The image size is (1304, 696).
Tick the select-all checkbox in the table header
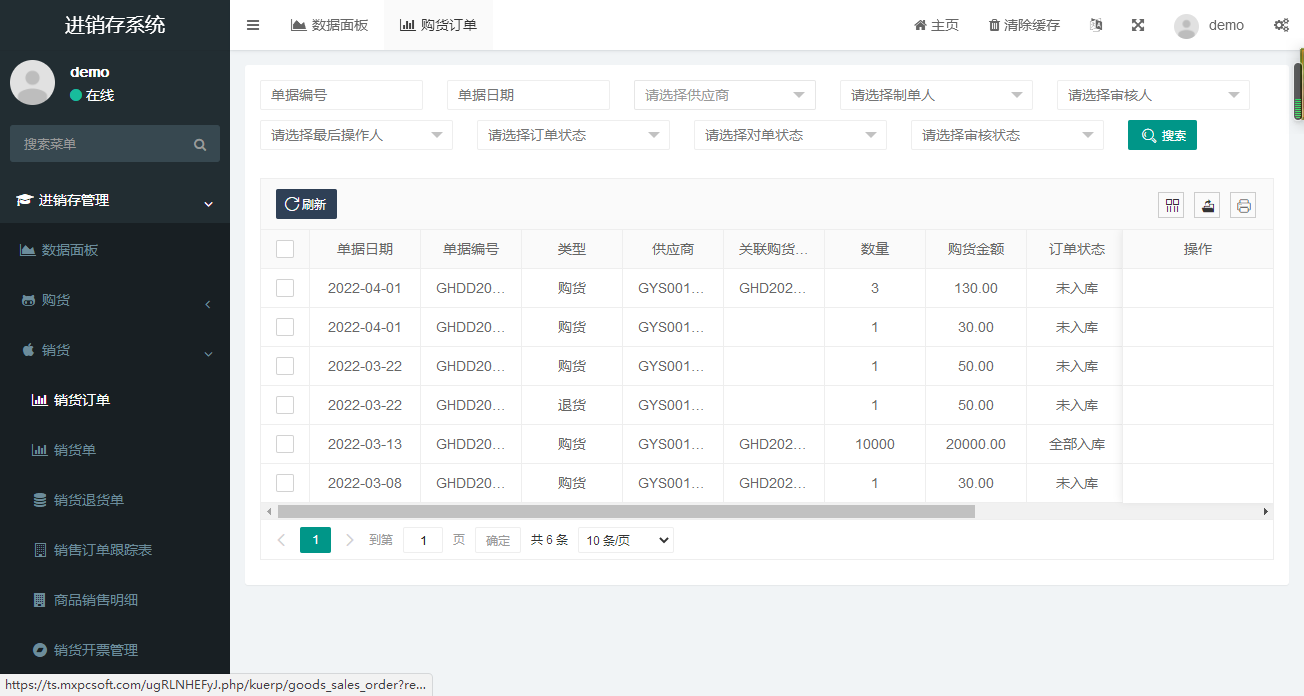pyautogui.click(x=285, y=249)
